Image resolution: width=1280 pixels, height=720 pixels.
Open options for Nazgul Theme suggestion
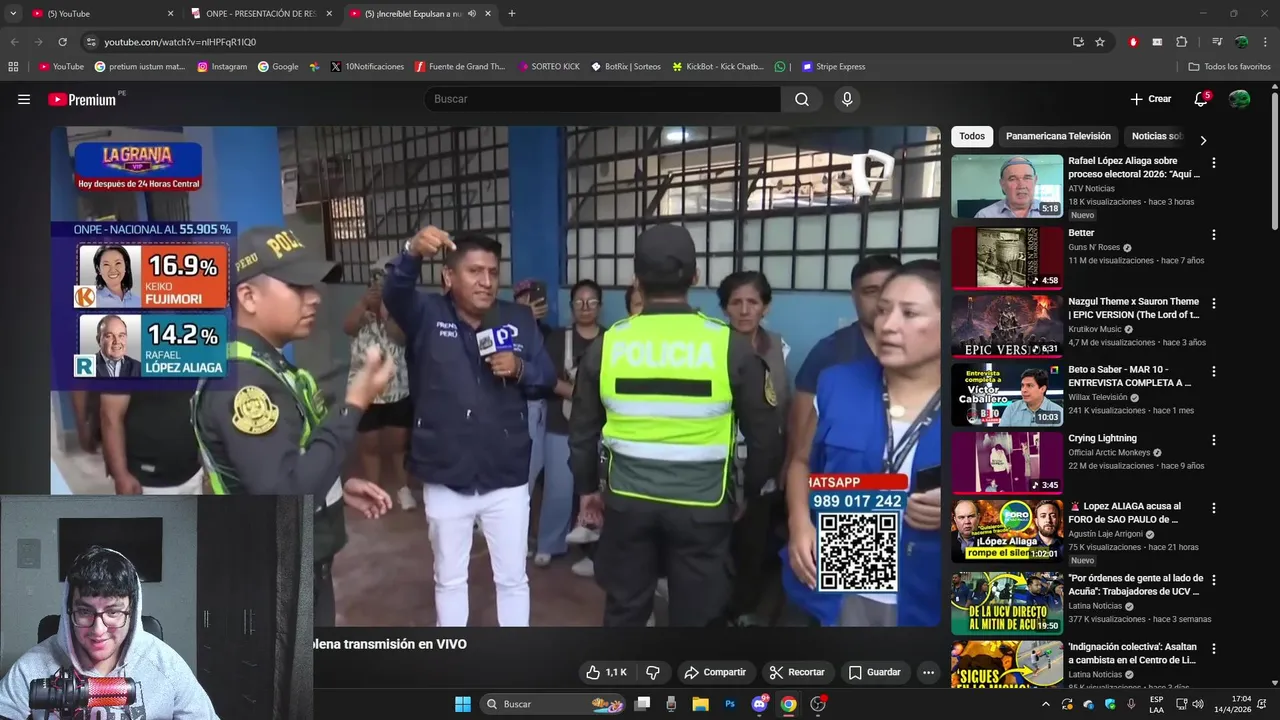(1214, 303)
